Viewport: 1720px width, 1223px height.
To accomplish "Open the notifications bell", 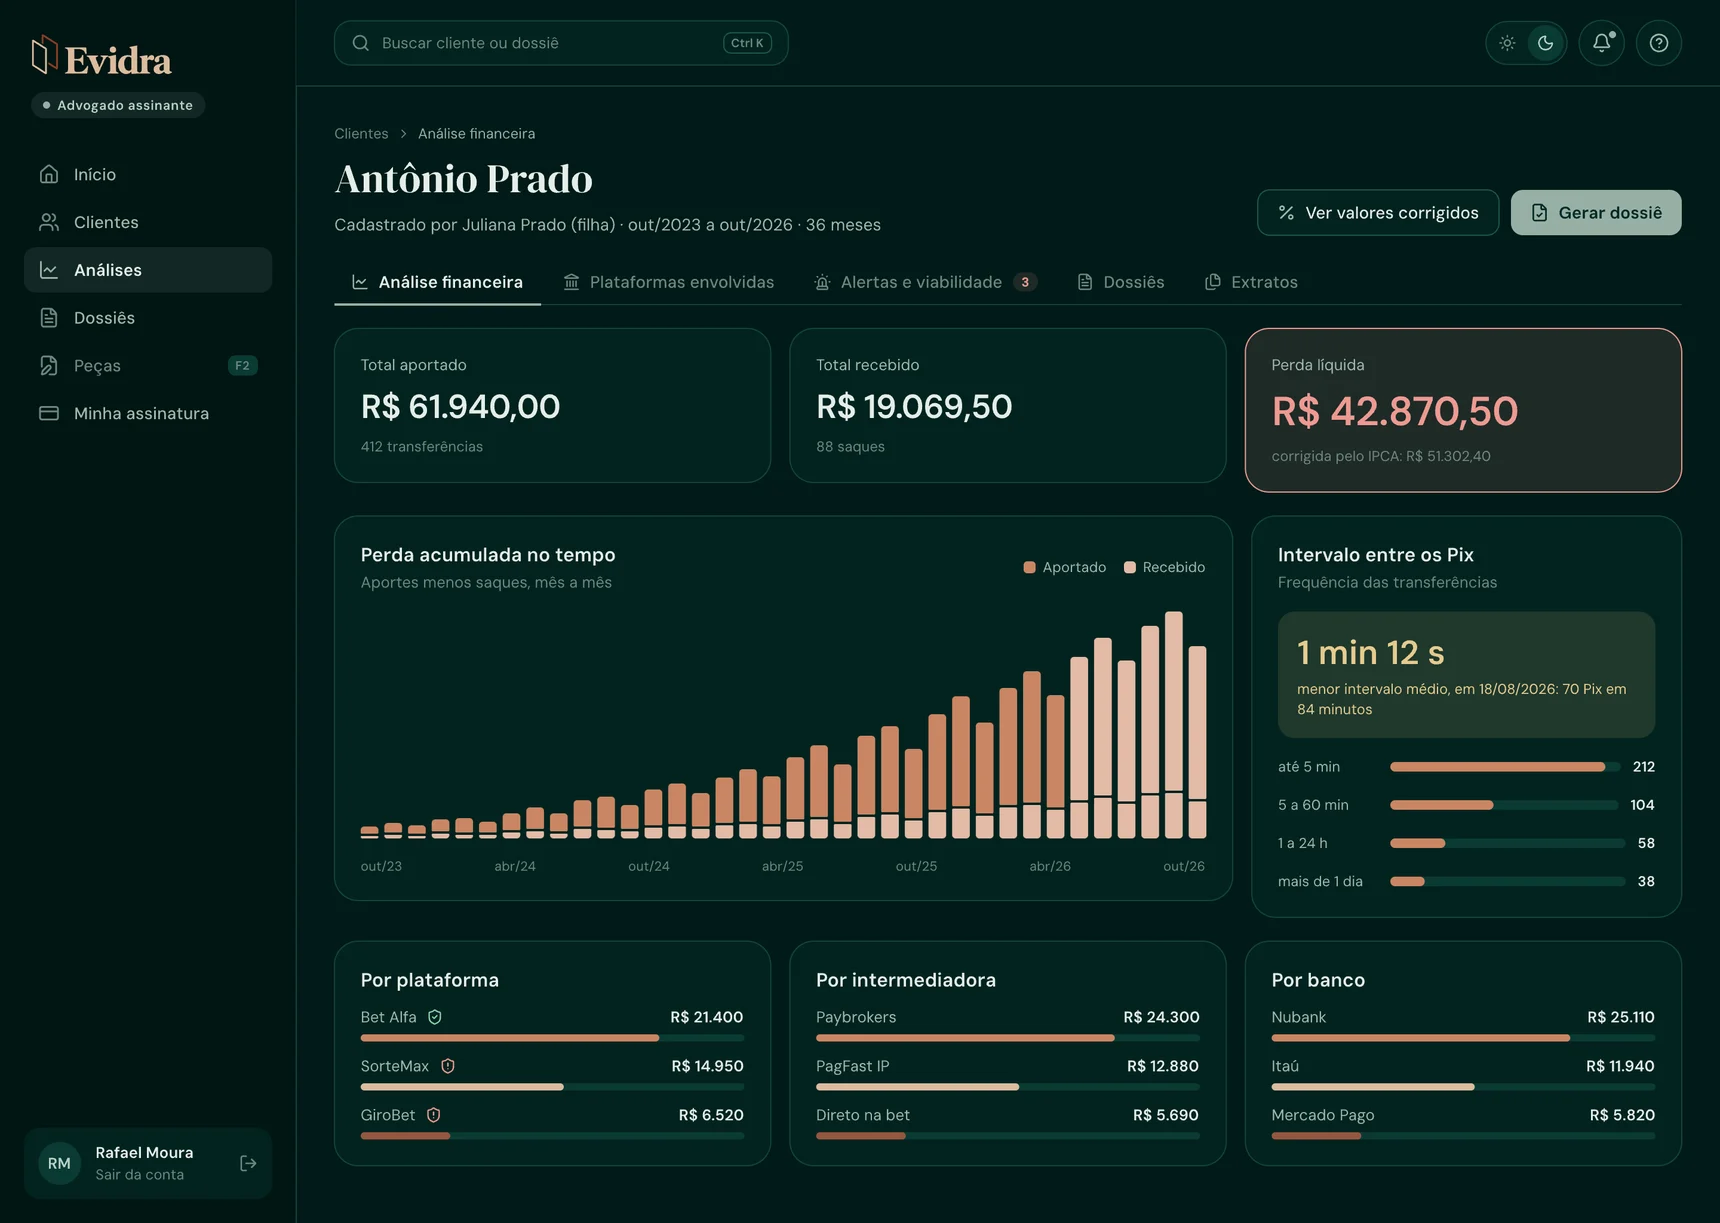I will pos(1601,43).
